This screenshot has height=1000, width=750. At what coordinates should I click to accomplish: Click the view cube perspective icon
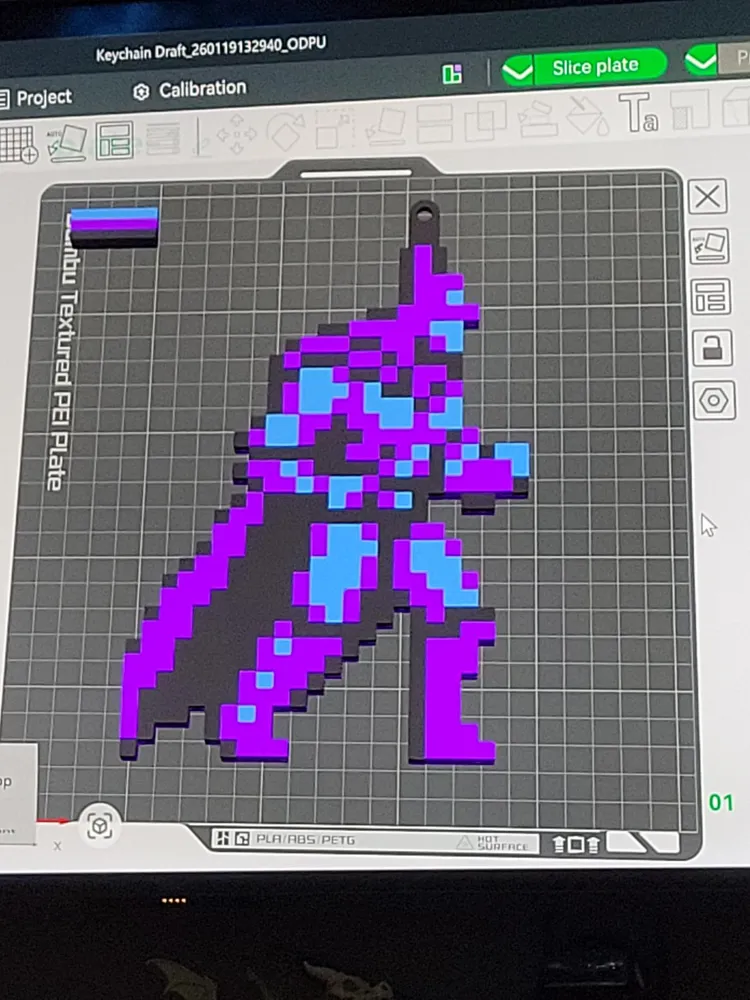pyautogui.click(x=99, y=827)
